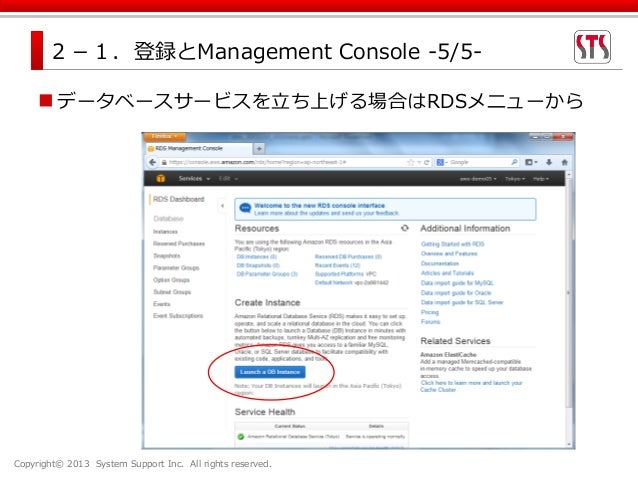Select the RDS Management Console tab
Screen dimensions: 638x479
tap(199, 149)
